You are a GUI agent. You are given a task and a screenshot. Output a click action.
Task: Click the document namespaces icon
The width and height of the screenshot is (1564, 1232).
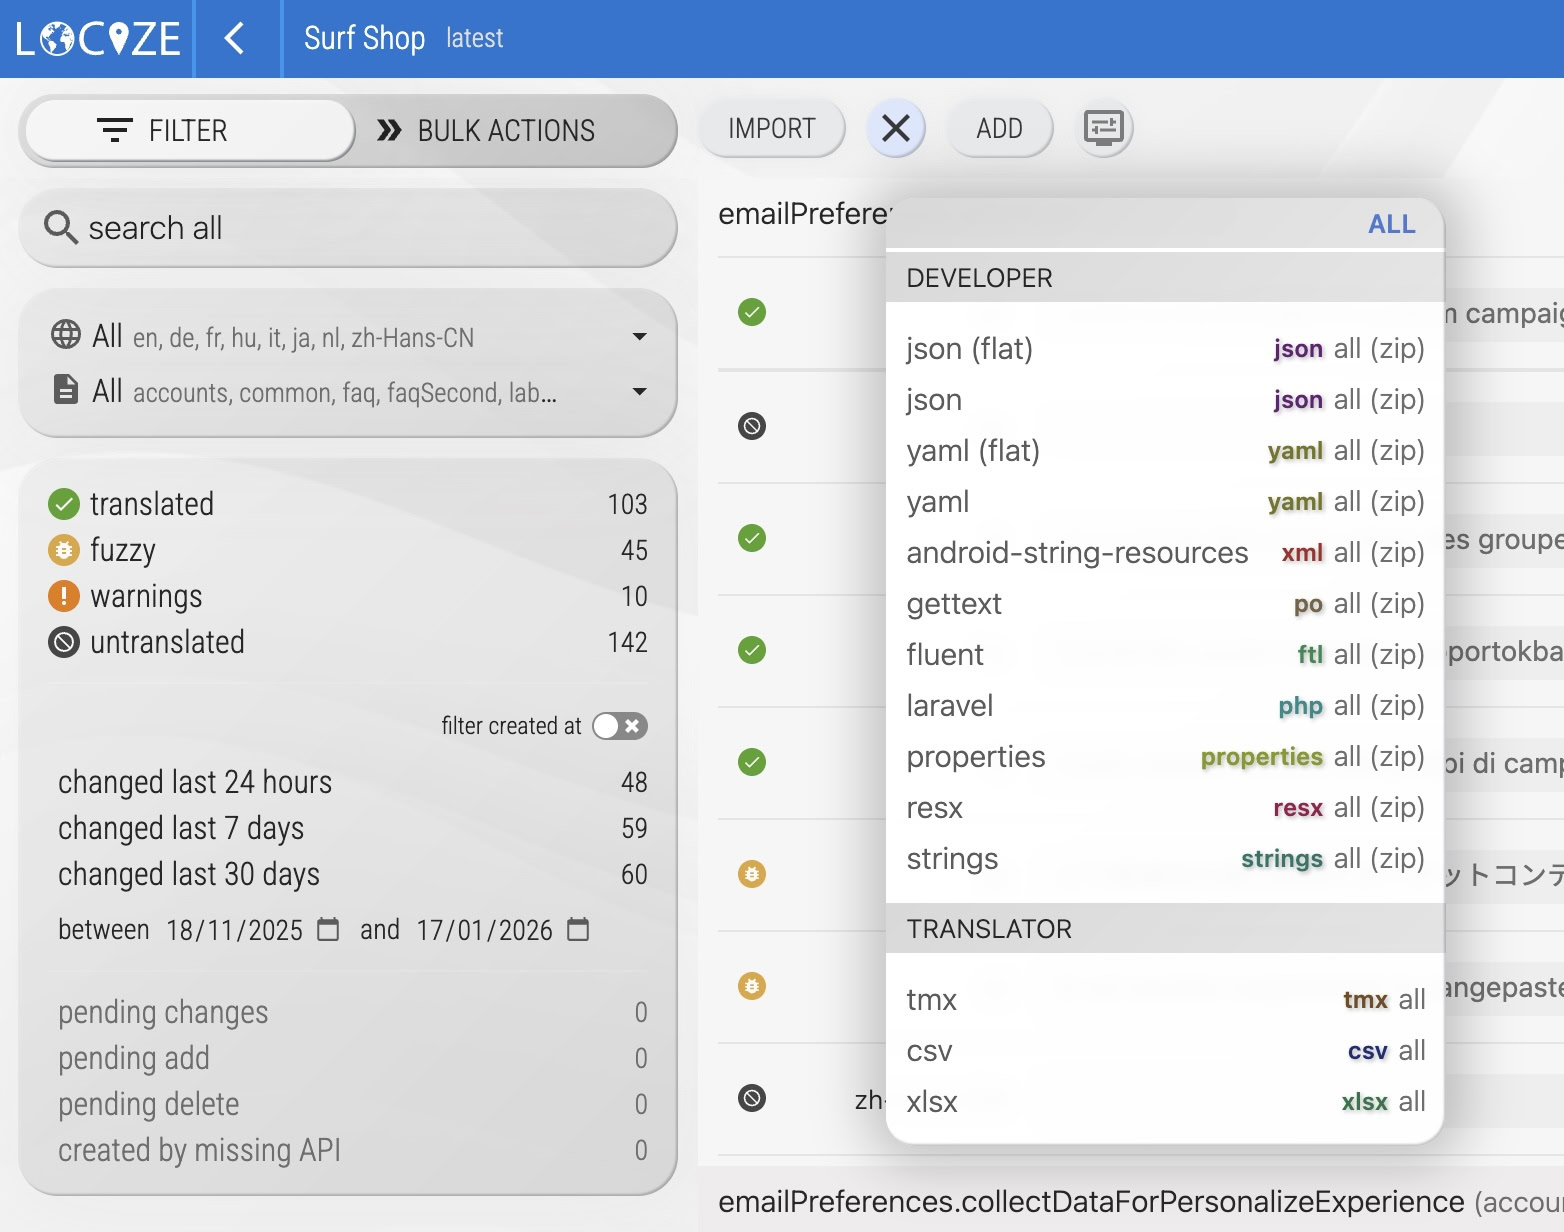[x=66, y=390]
